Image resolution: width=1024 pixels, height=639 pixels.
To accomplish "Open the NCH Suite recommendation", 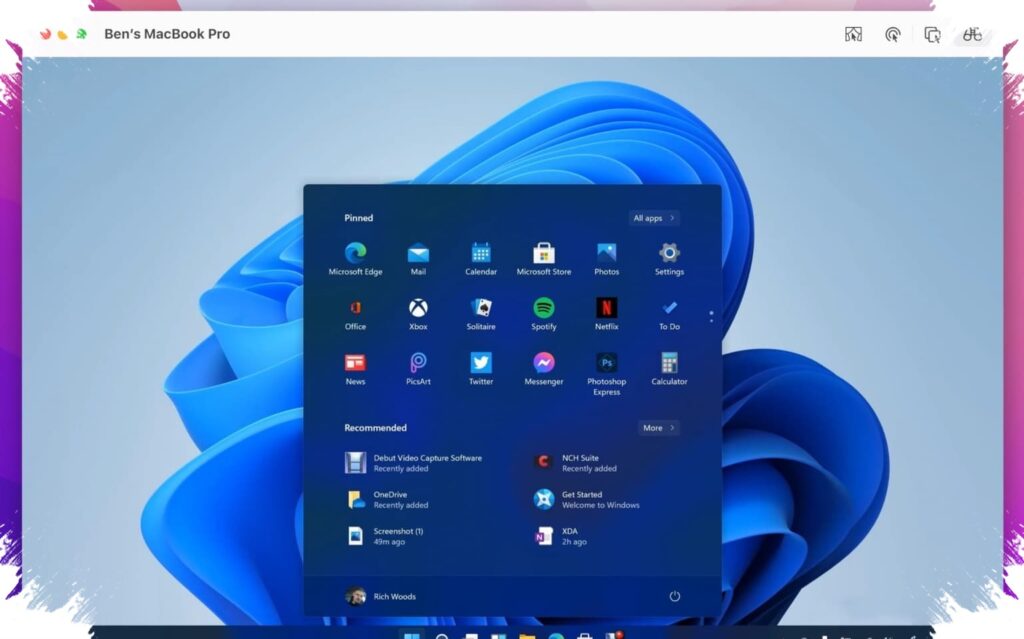I will 575,463.
